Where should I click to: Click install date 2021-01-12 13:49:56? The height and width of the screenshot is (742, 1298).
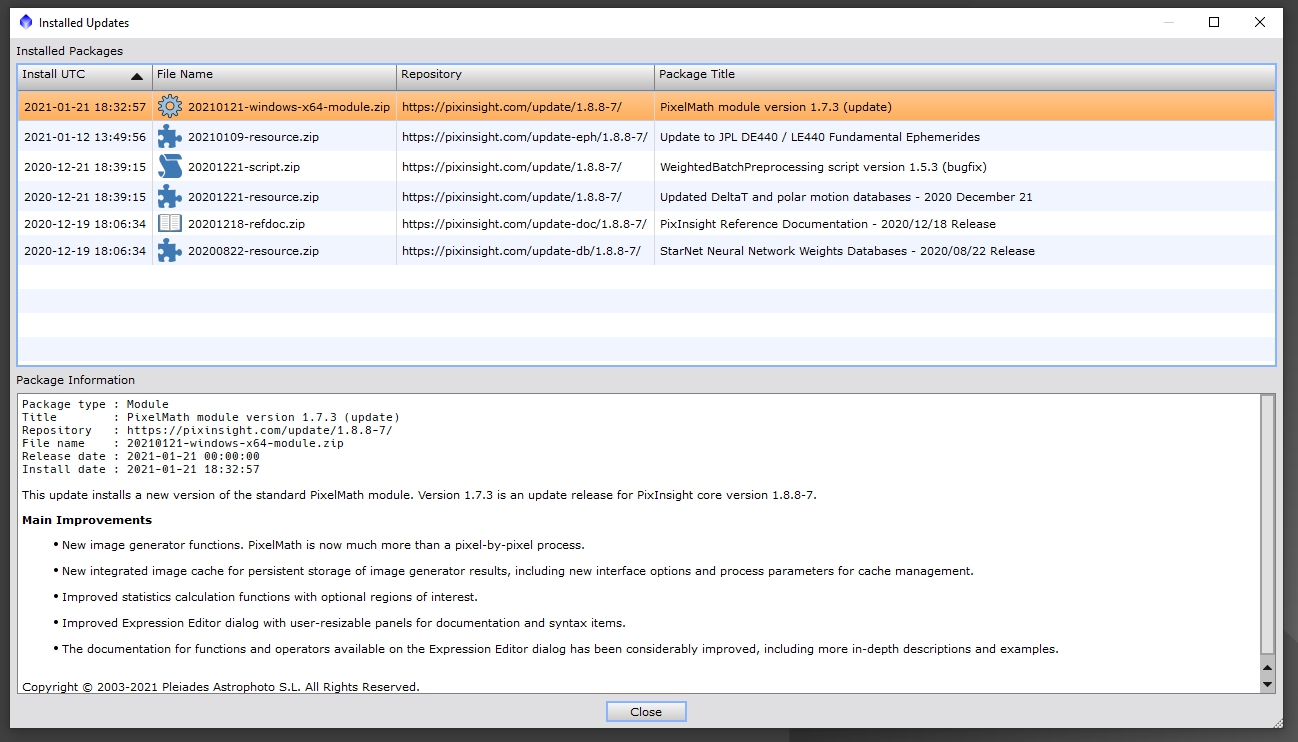(85, 137)
